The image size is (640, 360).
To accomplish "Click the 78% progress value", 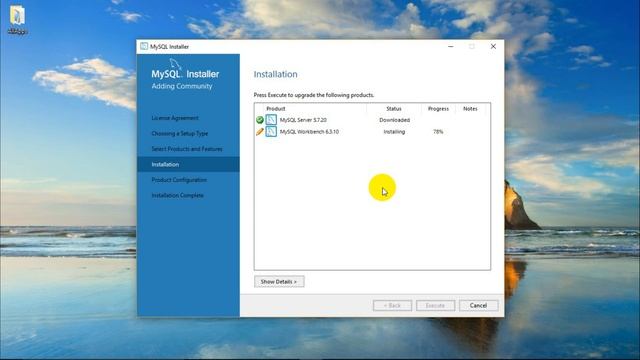I will coord(438,132).
